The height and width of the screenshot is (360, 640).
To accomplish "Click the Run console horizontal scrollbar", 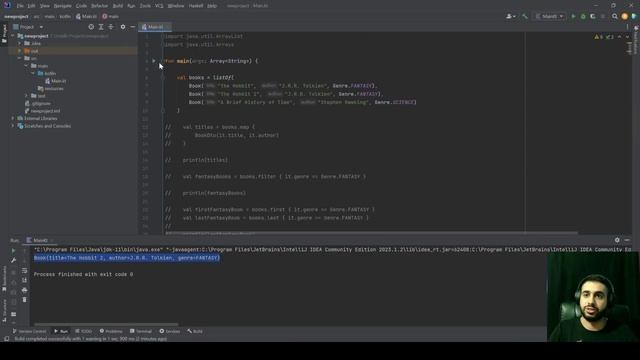I will click(106, 324).
